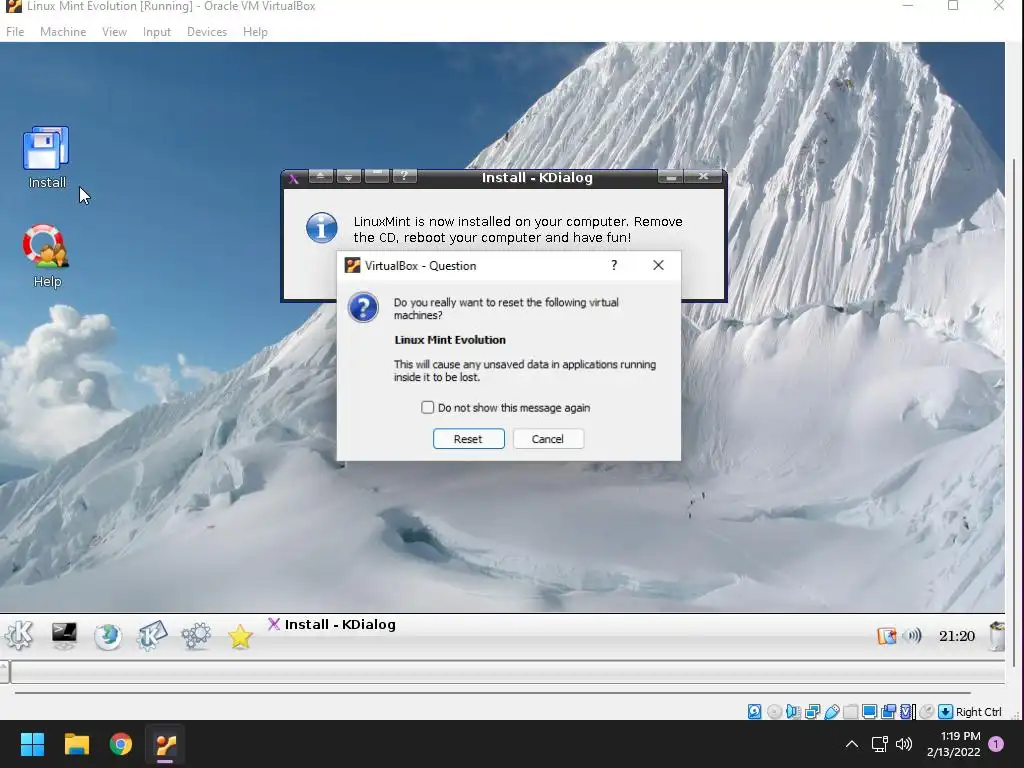Open the KDE K menu launcher
This screenshot has height=768, width=1024.
[x=19, y=635]
